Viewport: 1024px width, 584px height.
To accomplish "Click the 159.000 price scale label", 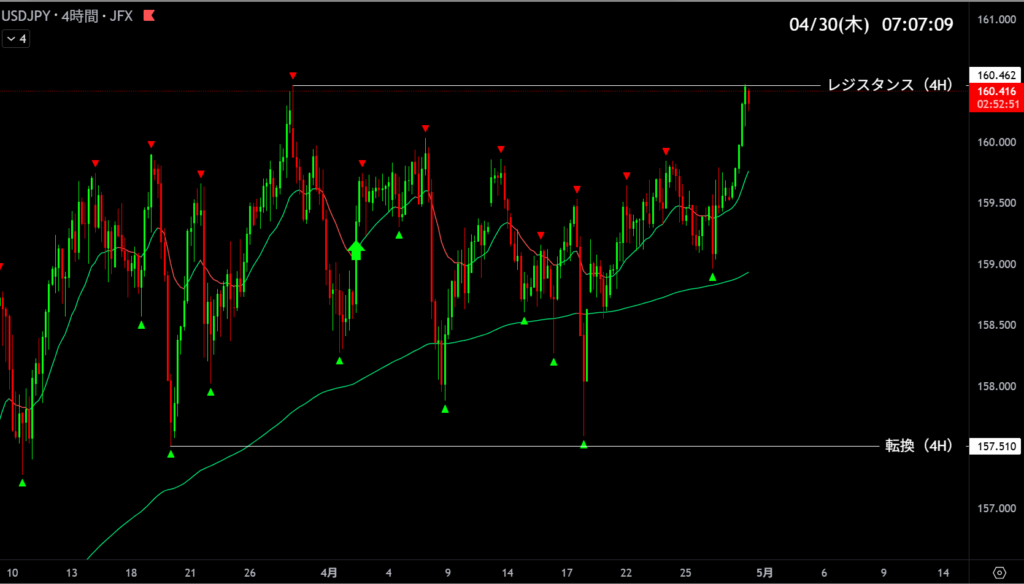I will point(996,264).
